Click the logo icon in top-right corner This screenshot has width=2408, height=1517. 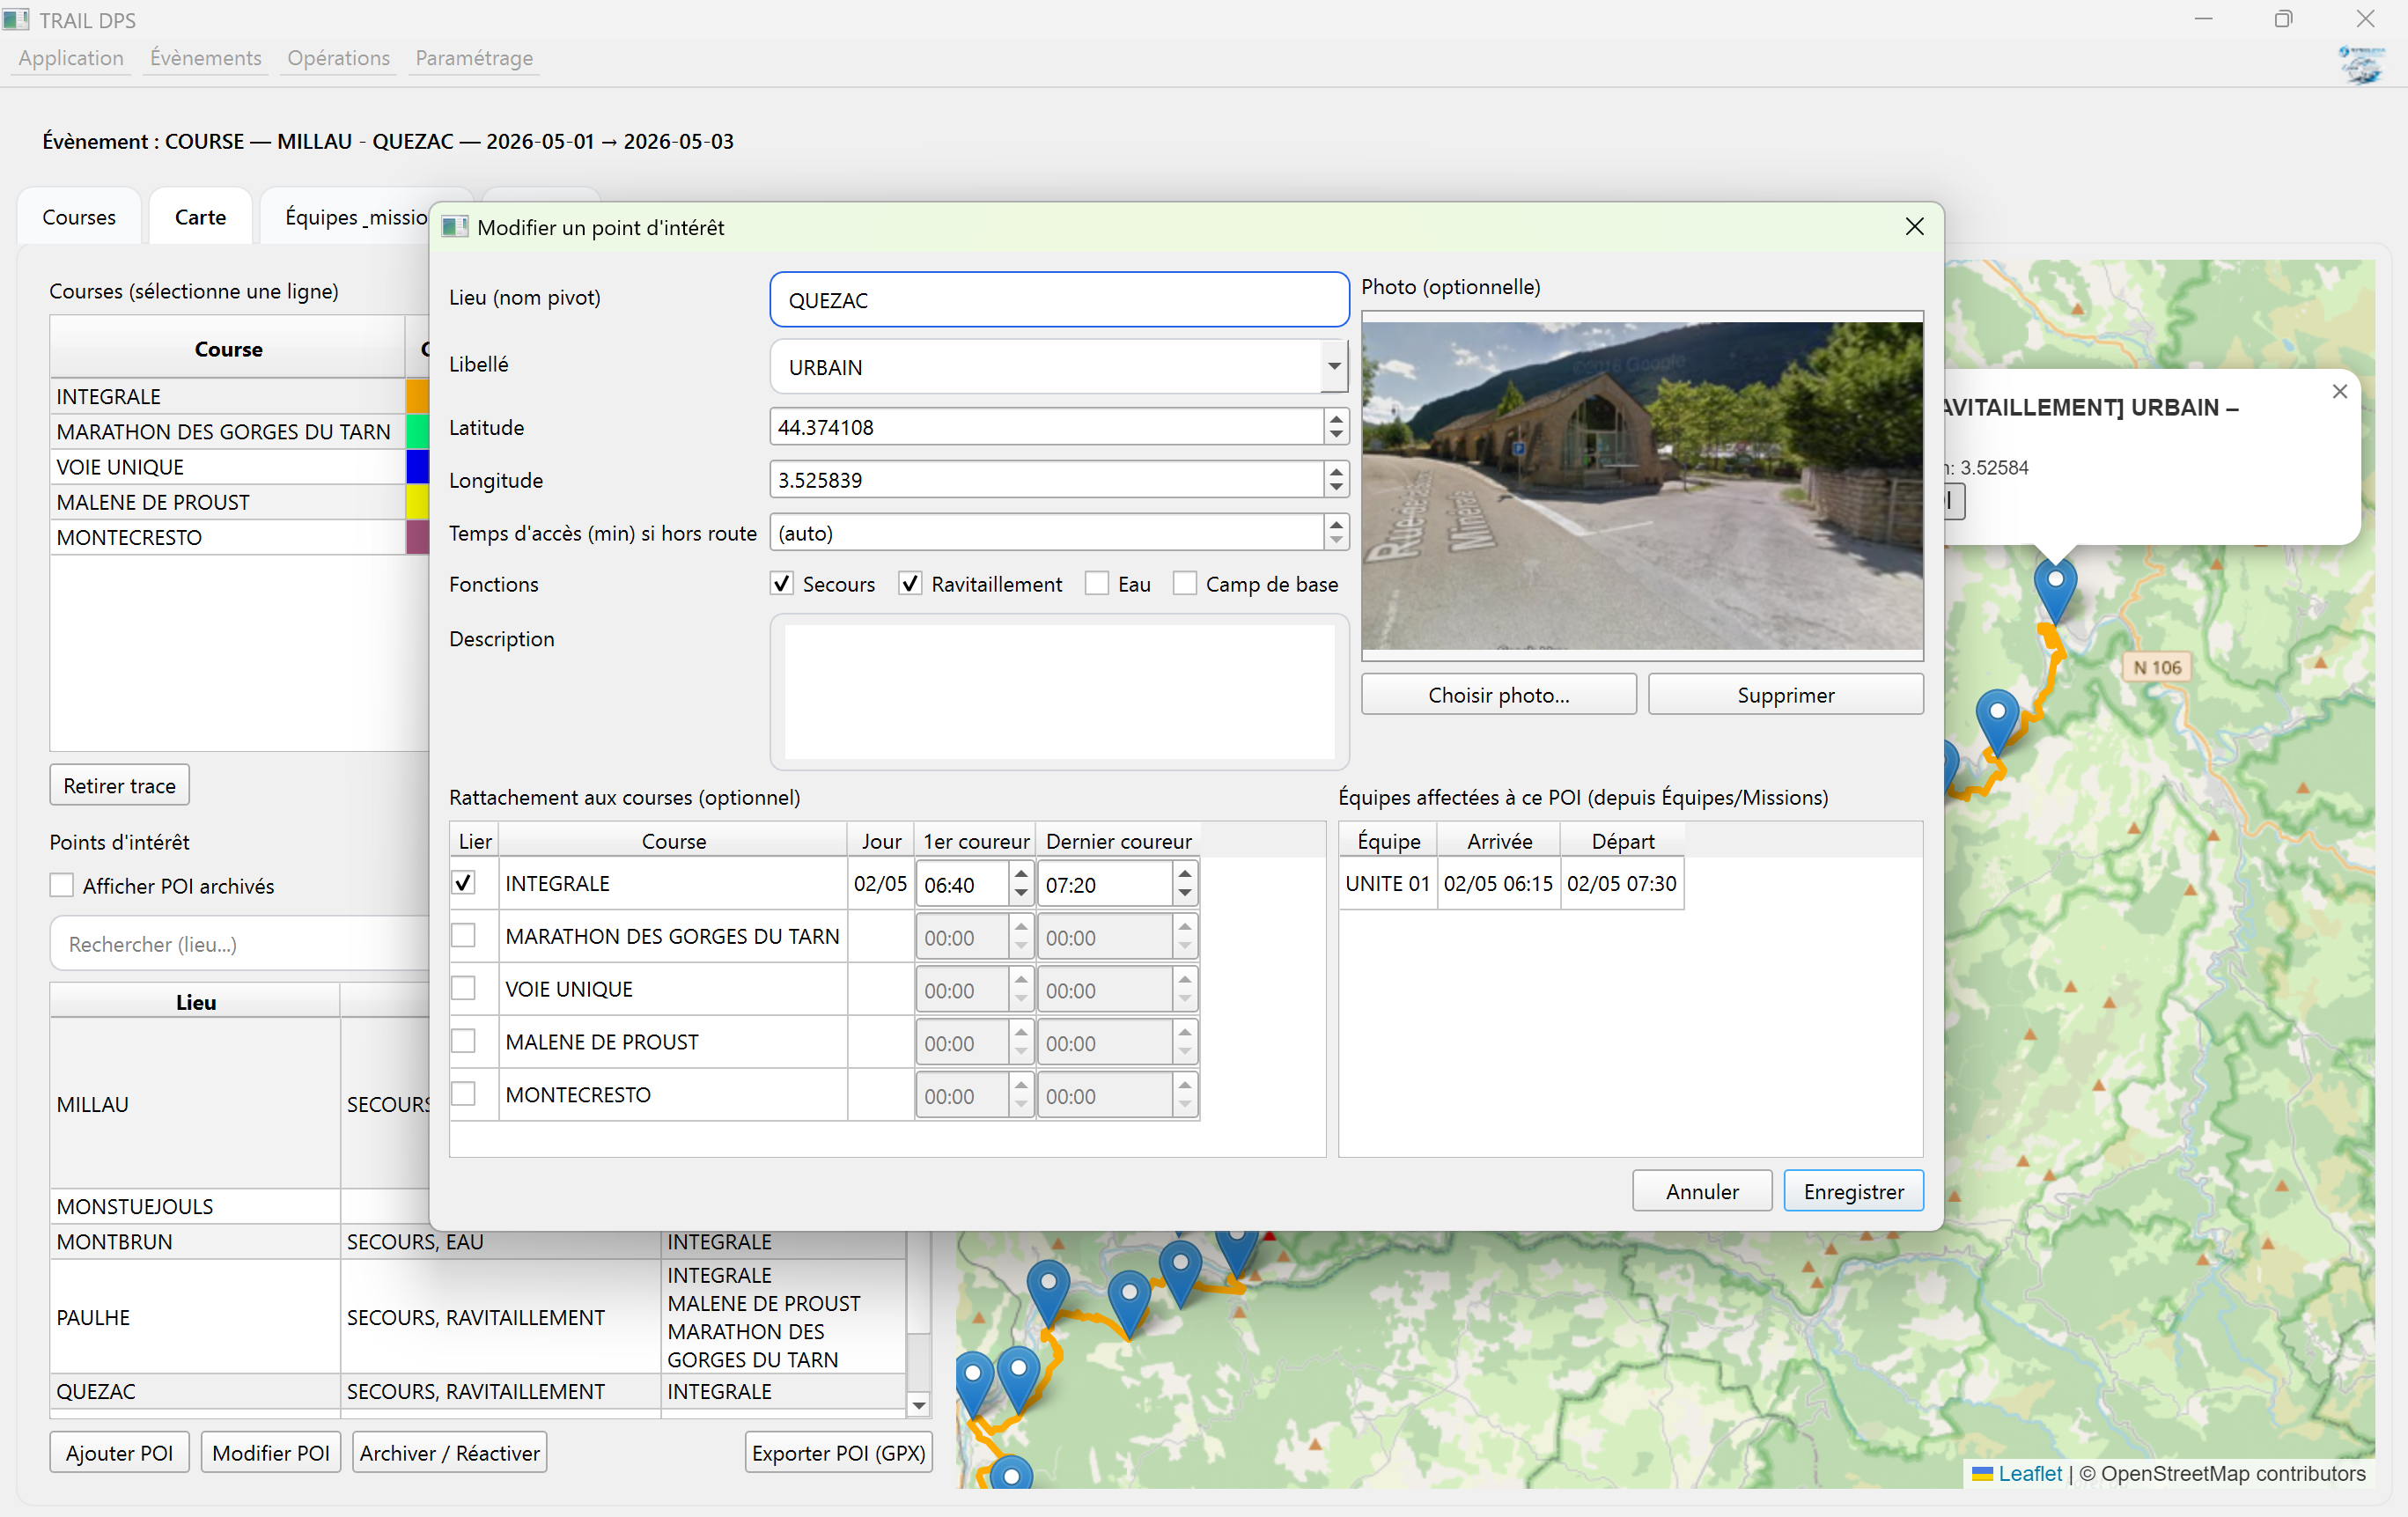(2362, 65)
